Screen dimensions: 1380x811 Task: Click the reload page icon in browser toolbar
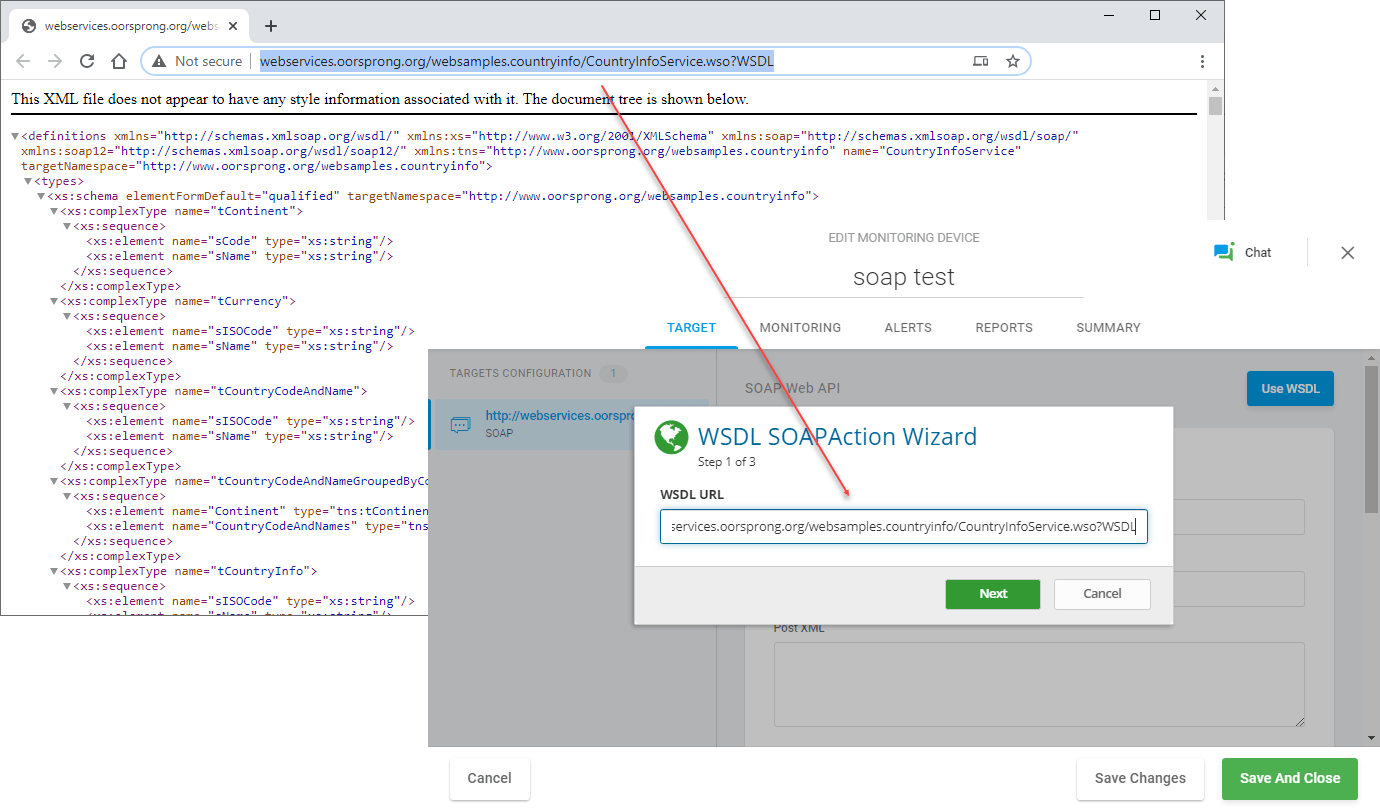87,61
